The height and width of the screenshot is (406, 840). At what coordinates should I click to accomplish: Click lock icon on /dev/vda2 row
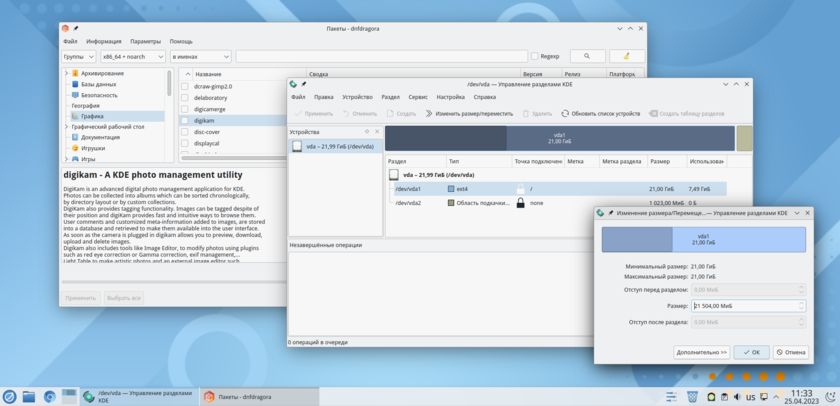click(x=520, y=203)
